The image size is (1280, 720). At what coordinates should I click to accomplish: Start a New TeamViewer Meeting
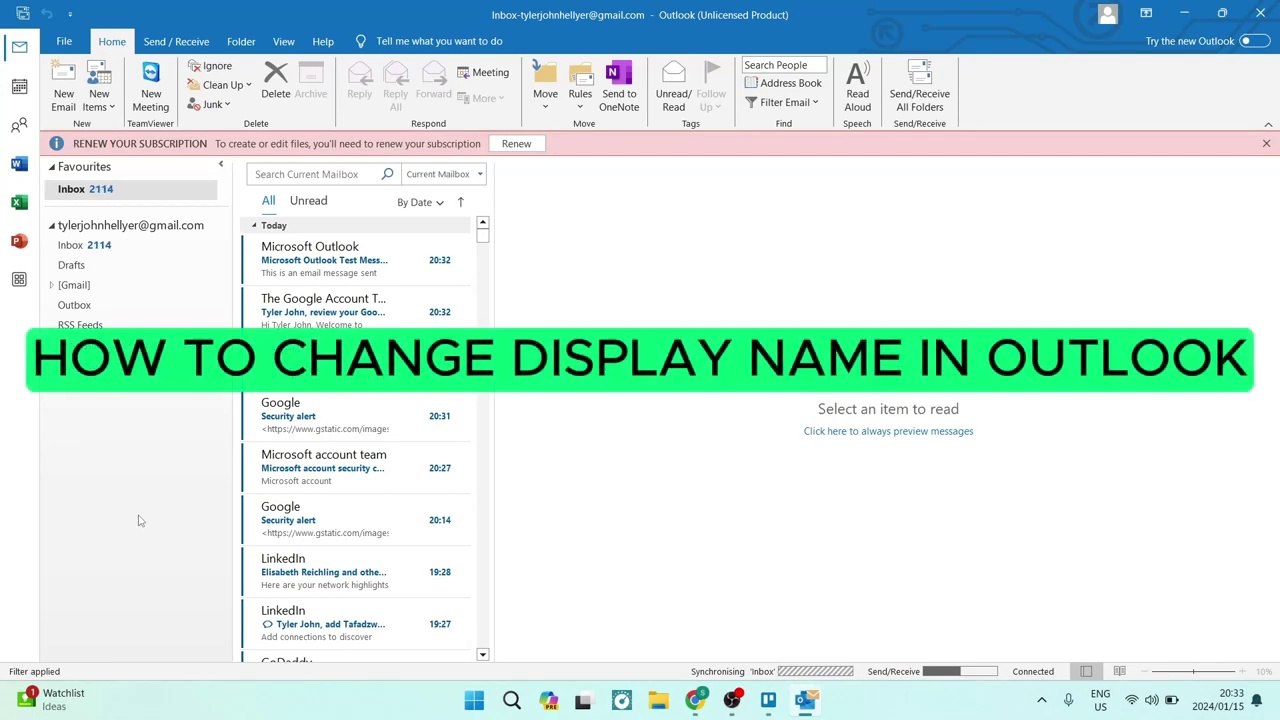tap(150, 86)
